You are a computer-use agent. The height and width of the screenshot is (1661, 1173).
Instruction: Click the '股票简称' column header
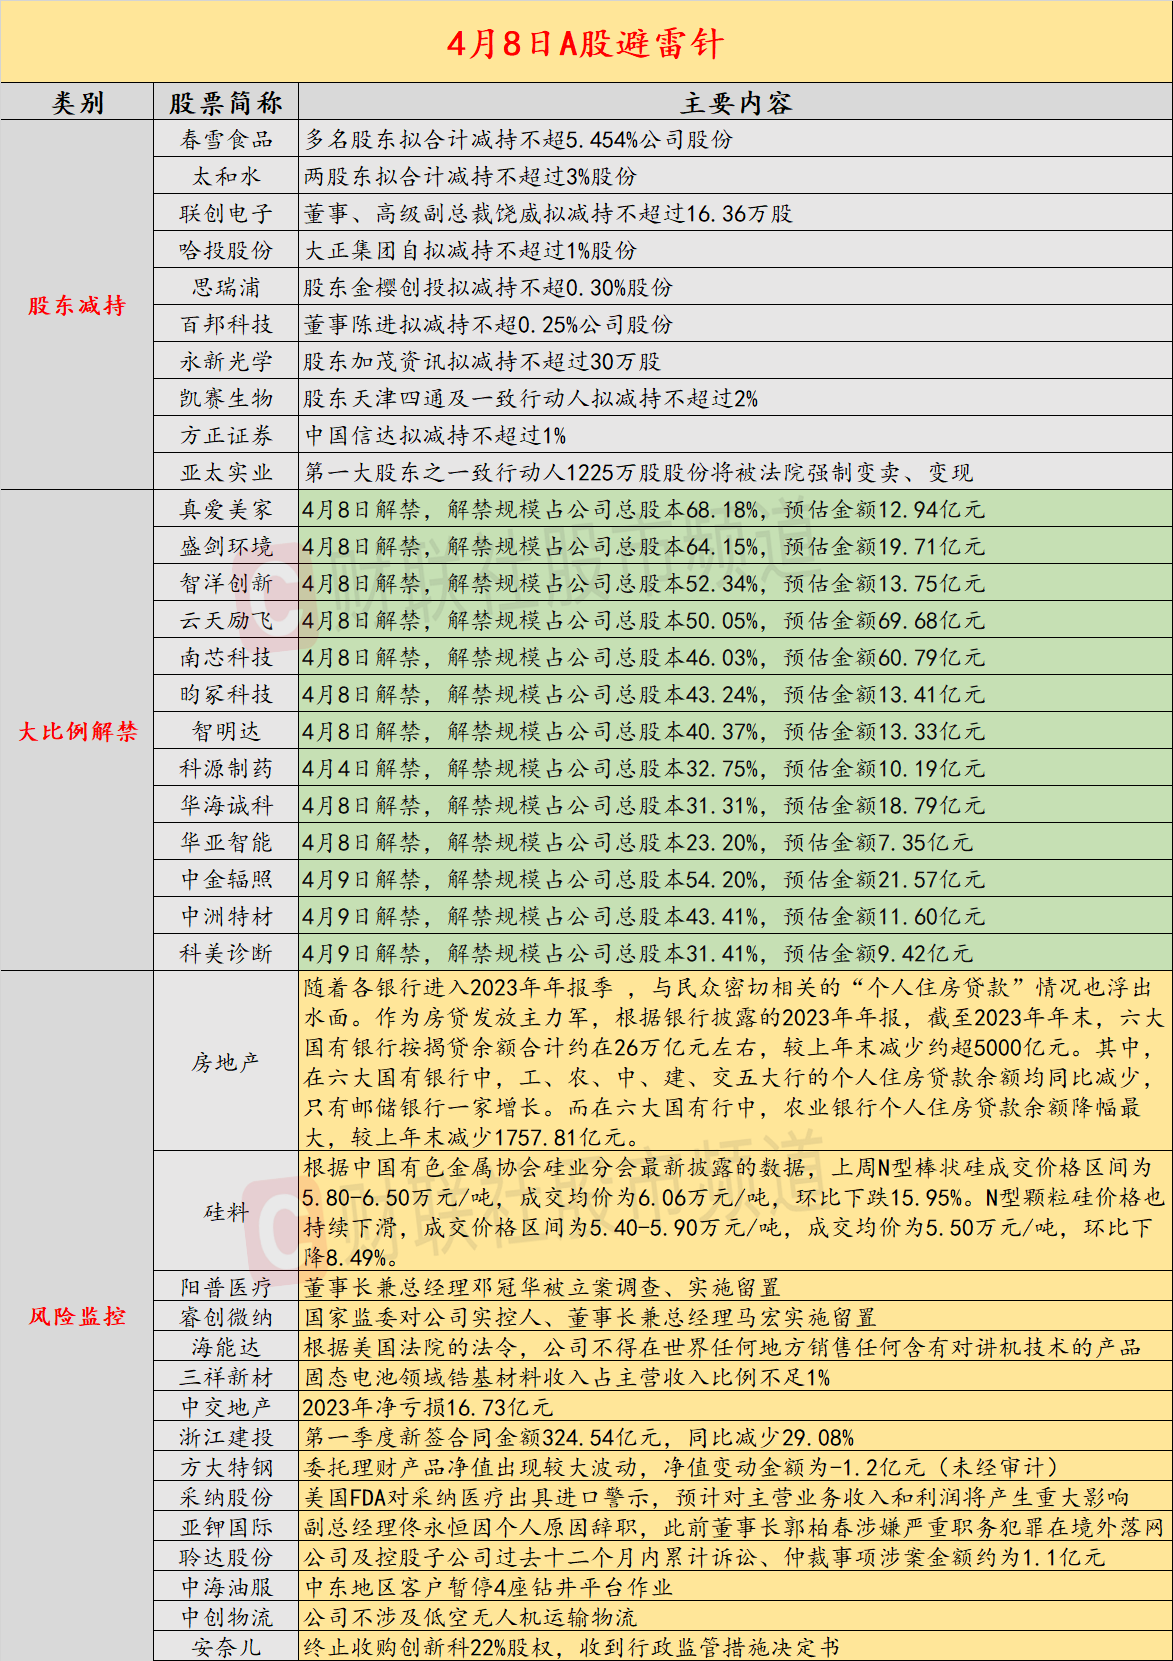(x=226, y=103)
